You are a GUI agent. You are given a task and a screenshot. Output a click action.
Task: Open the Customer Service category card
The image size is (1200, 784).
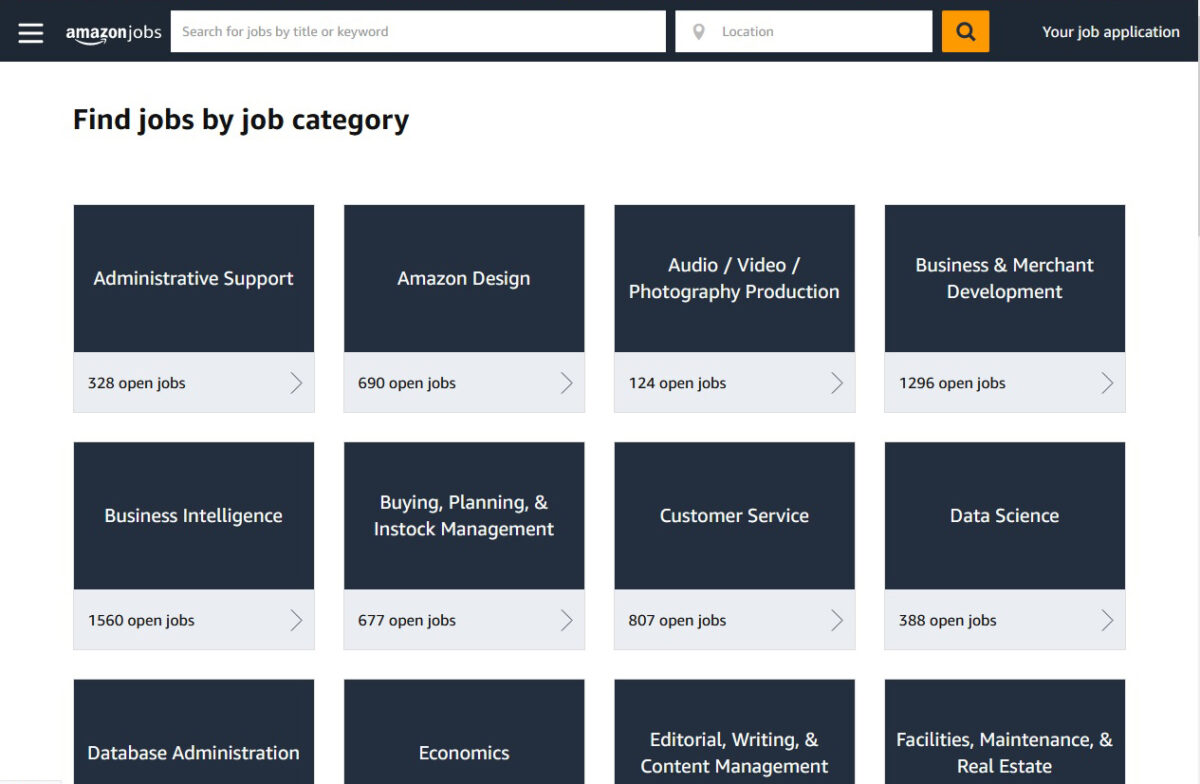[734, 545]
